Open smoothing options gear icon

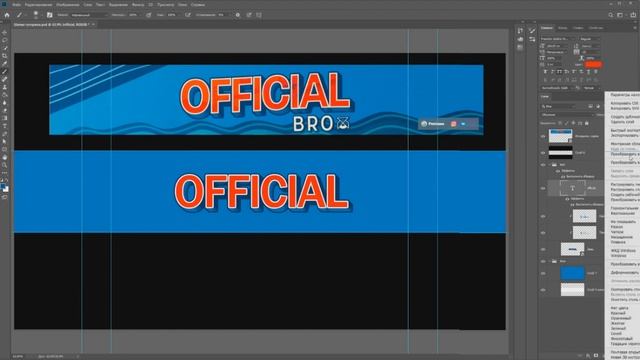point(238,15)
